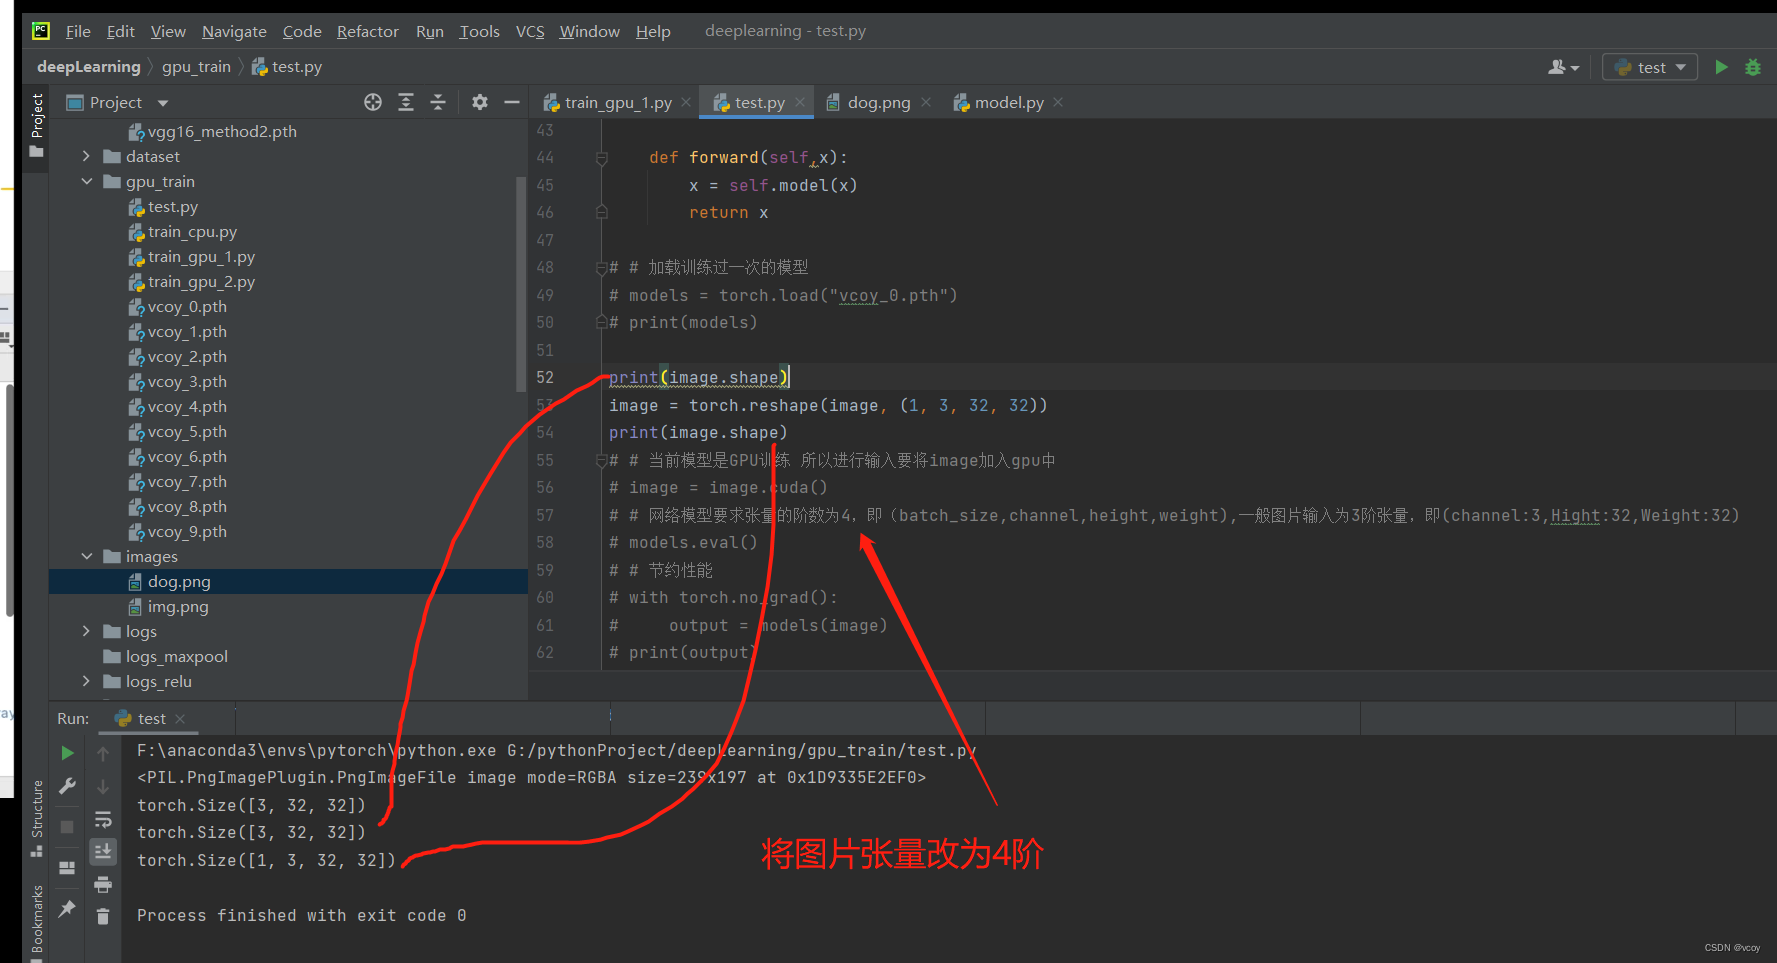Open the Project tool window side tab
1777x963 pixels.
click(37, 126)
